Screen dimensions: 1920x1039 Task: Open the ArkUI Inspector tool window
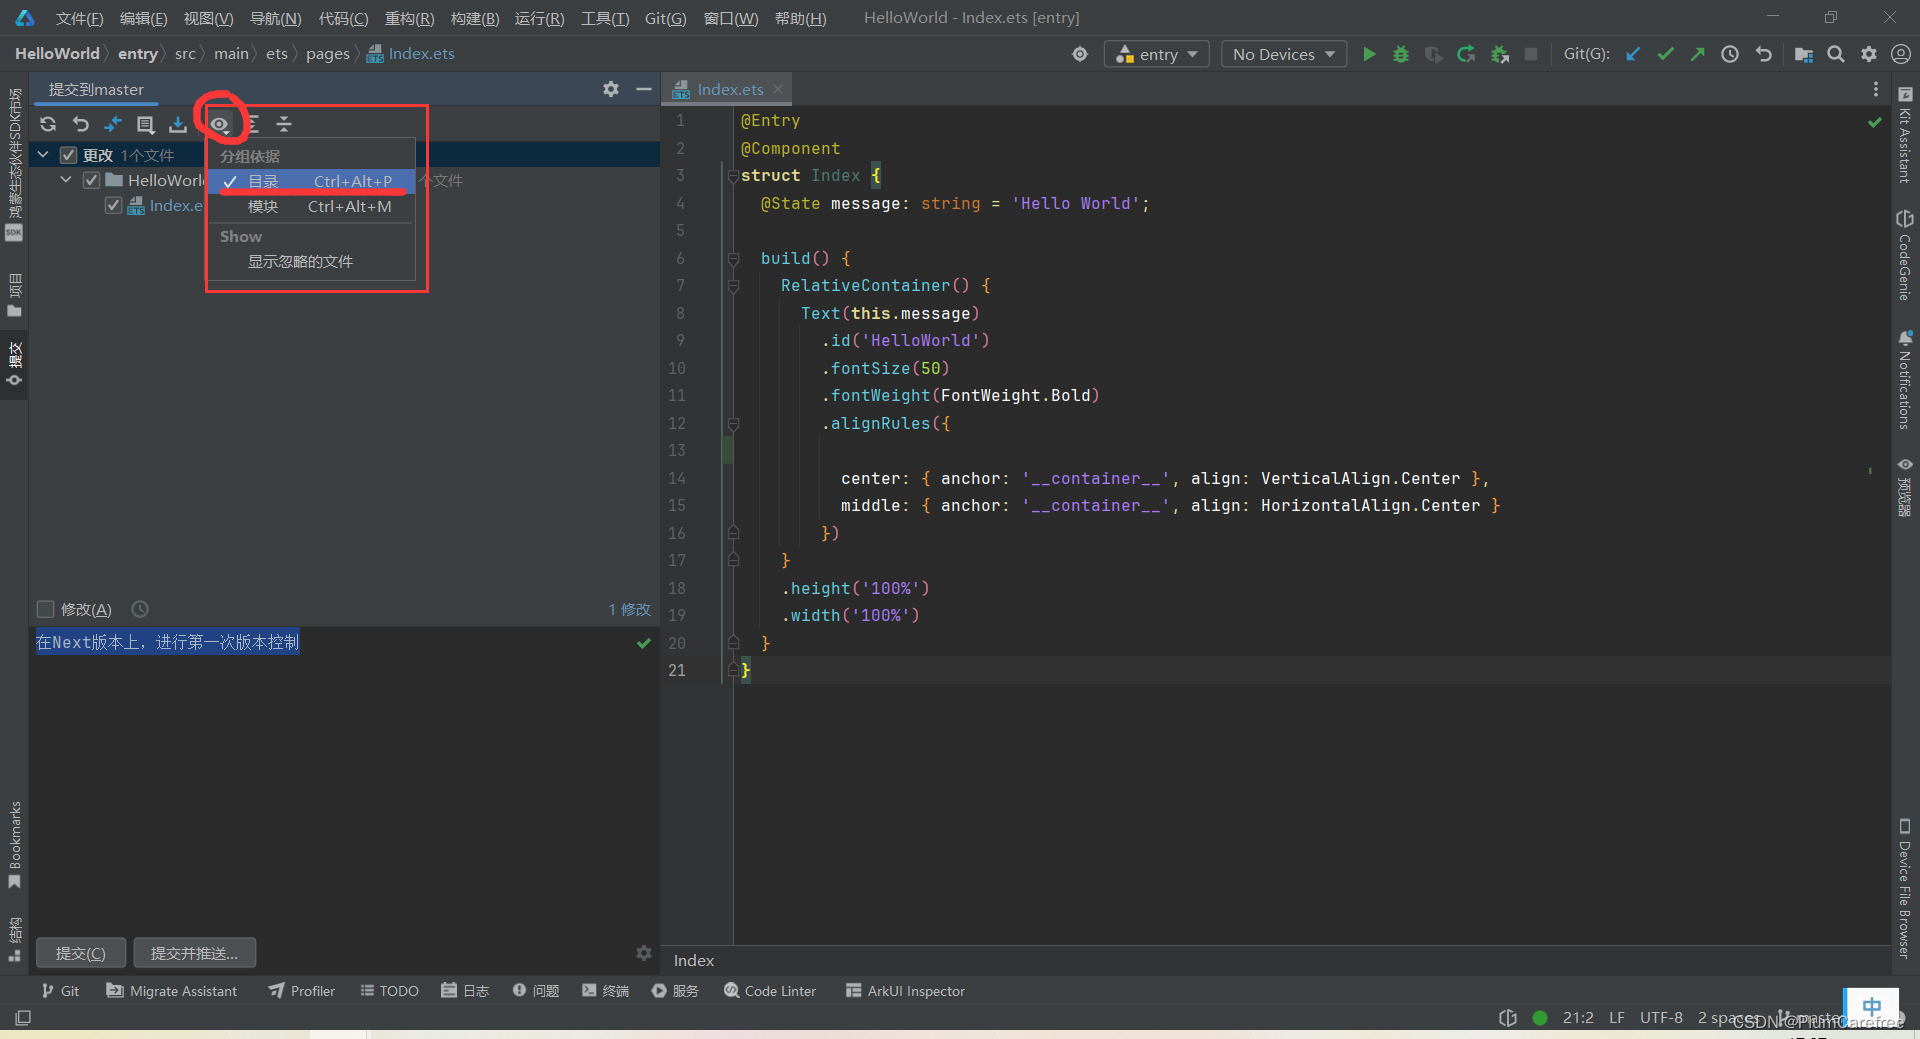tap(905, 991)
